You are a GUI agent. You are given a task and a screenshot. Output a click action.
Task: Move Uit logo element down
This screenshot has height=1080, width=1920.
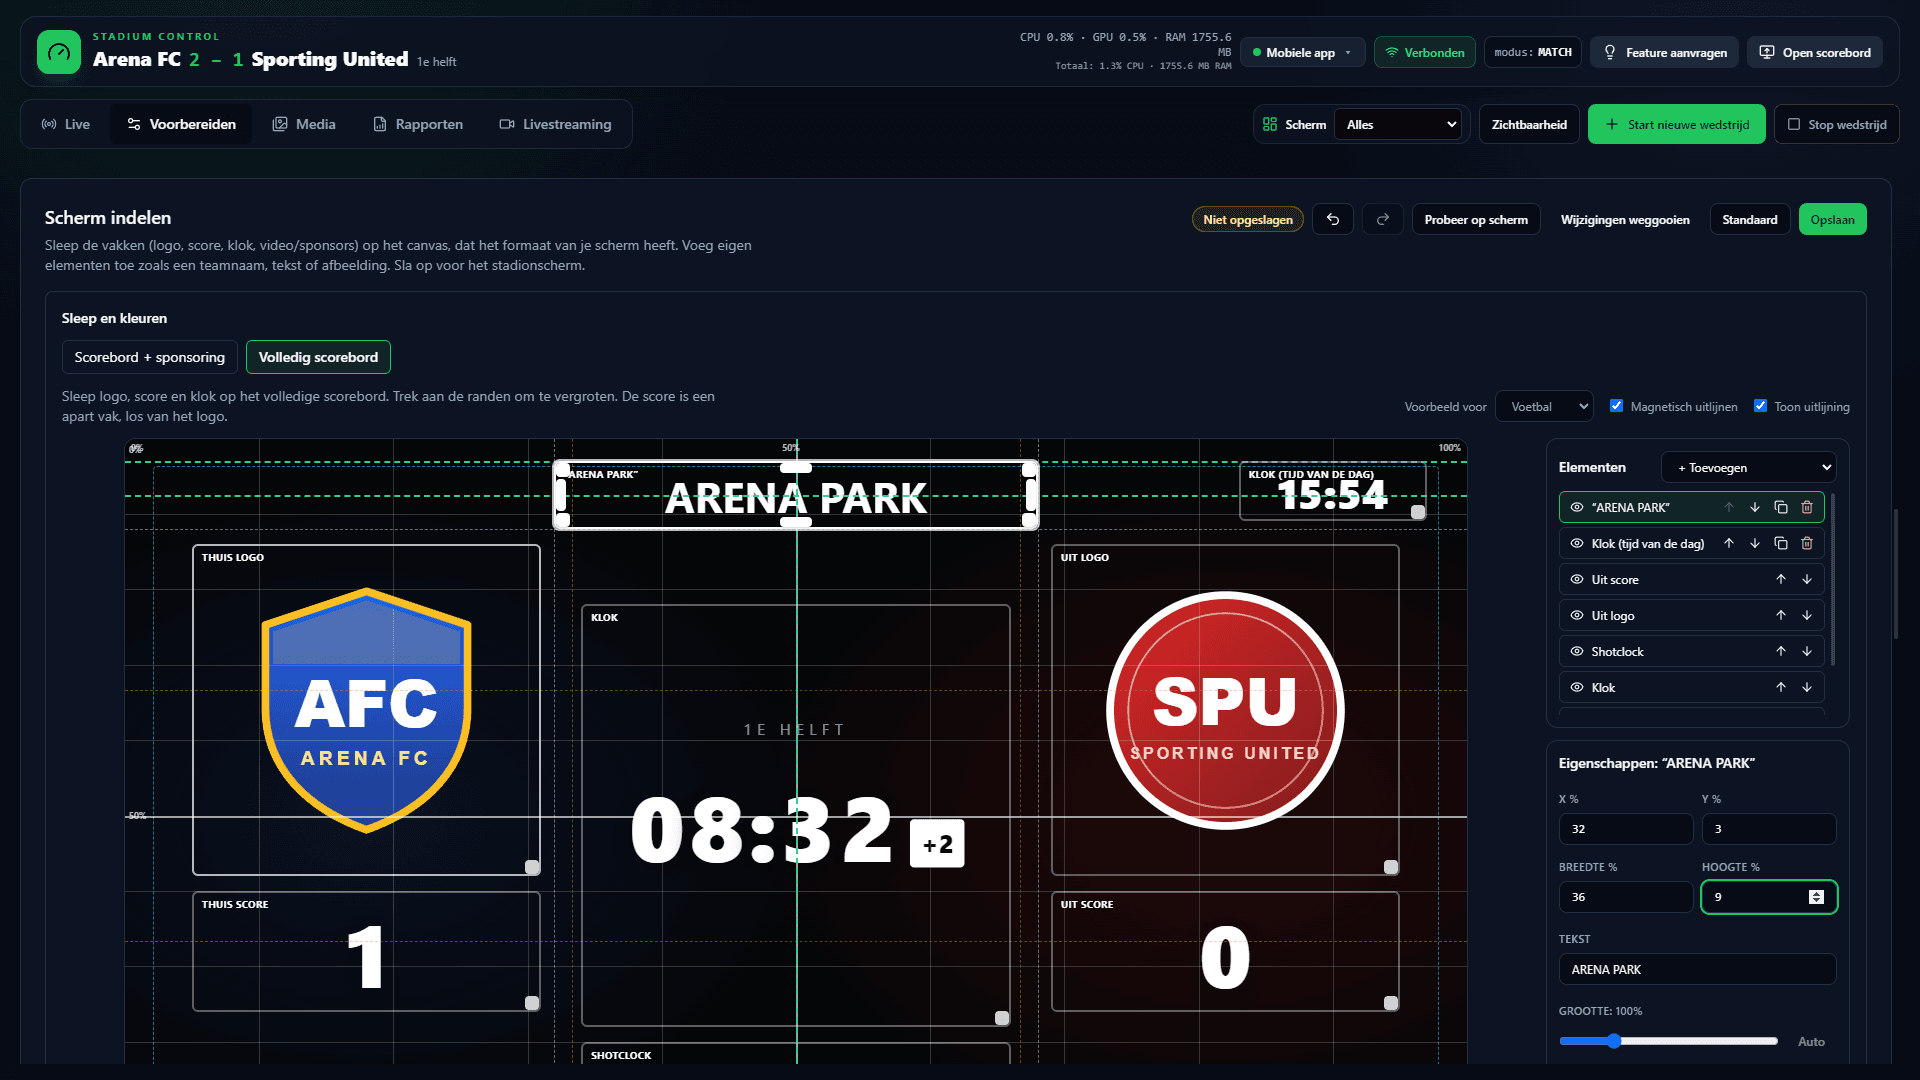pyautogui.click(x=1807, y=615)
